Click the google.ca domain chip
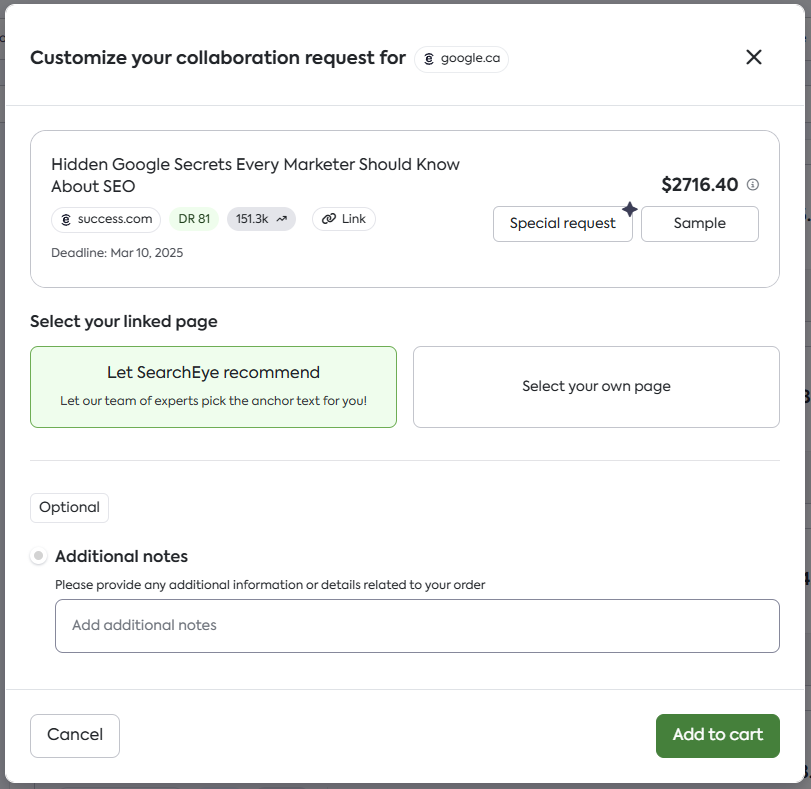Viewport: 811px width, 789px height. pyautogui.click(x=461, y=59)
